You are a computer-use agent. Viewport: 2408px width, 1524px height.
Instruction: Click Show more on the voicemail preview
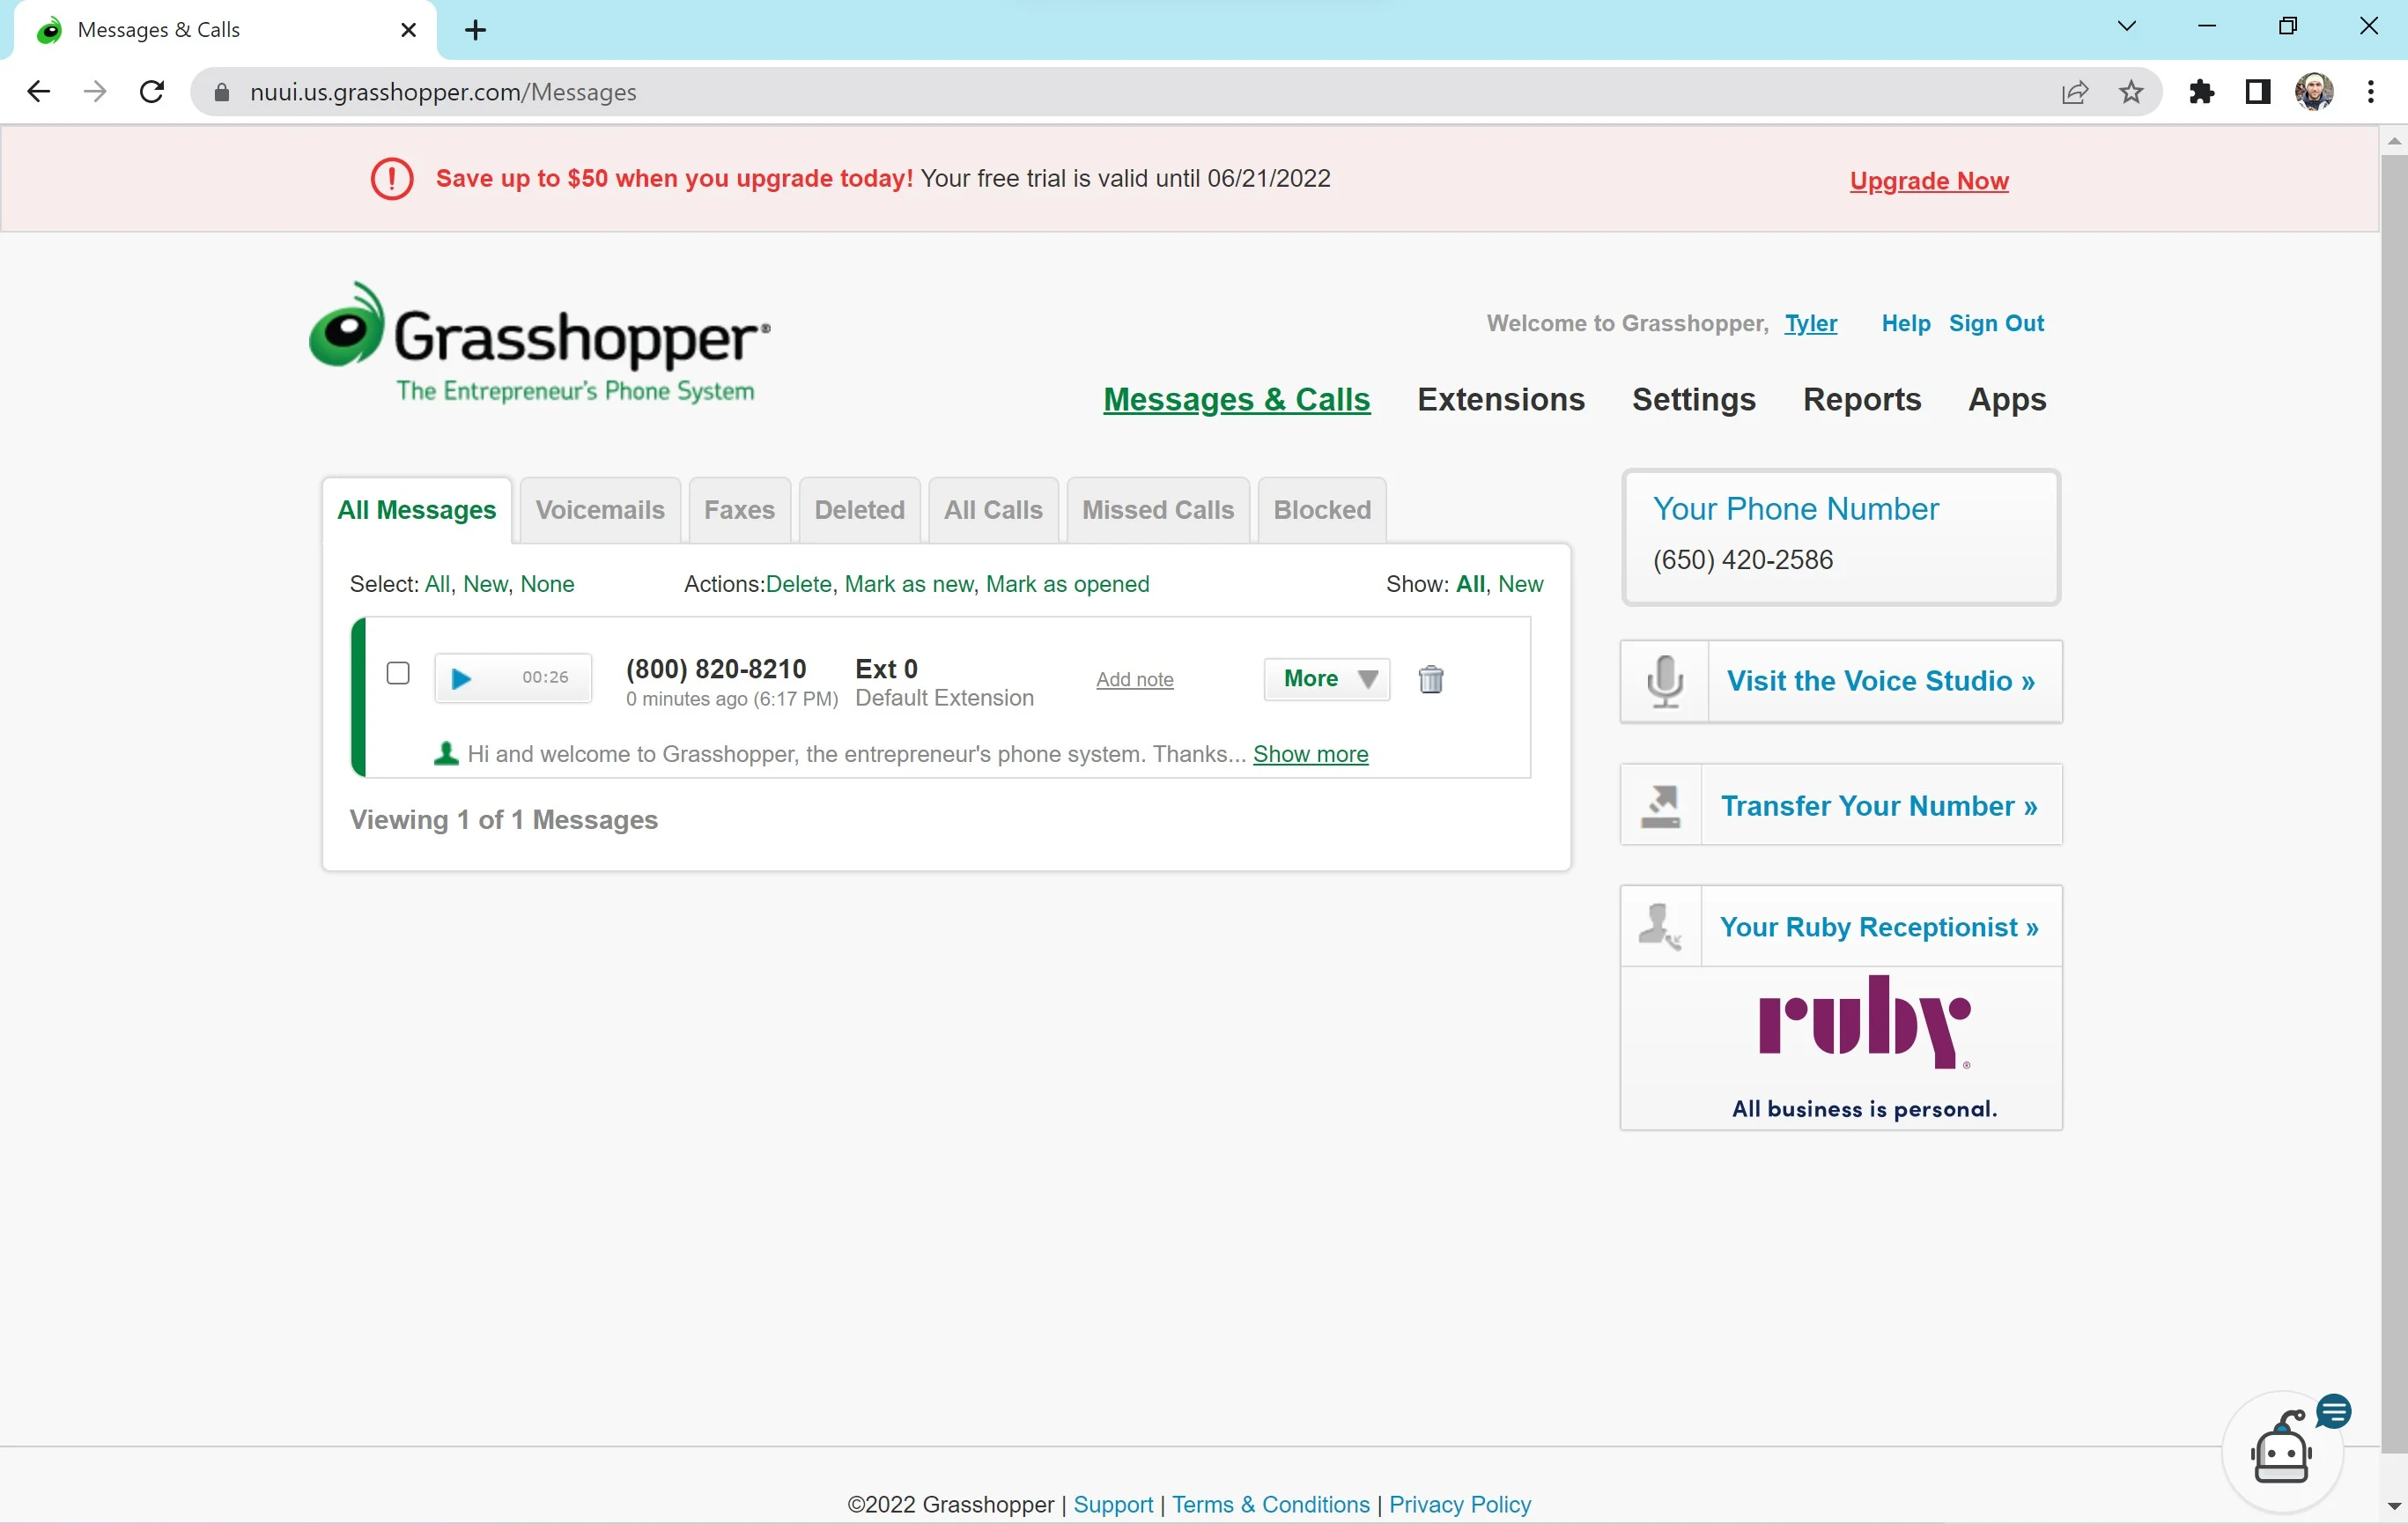[1311, 753]
